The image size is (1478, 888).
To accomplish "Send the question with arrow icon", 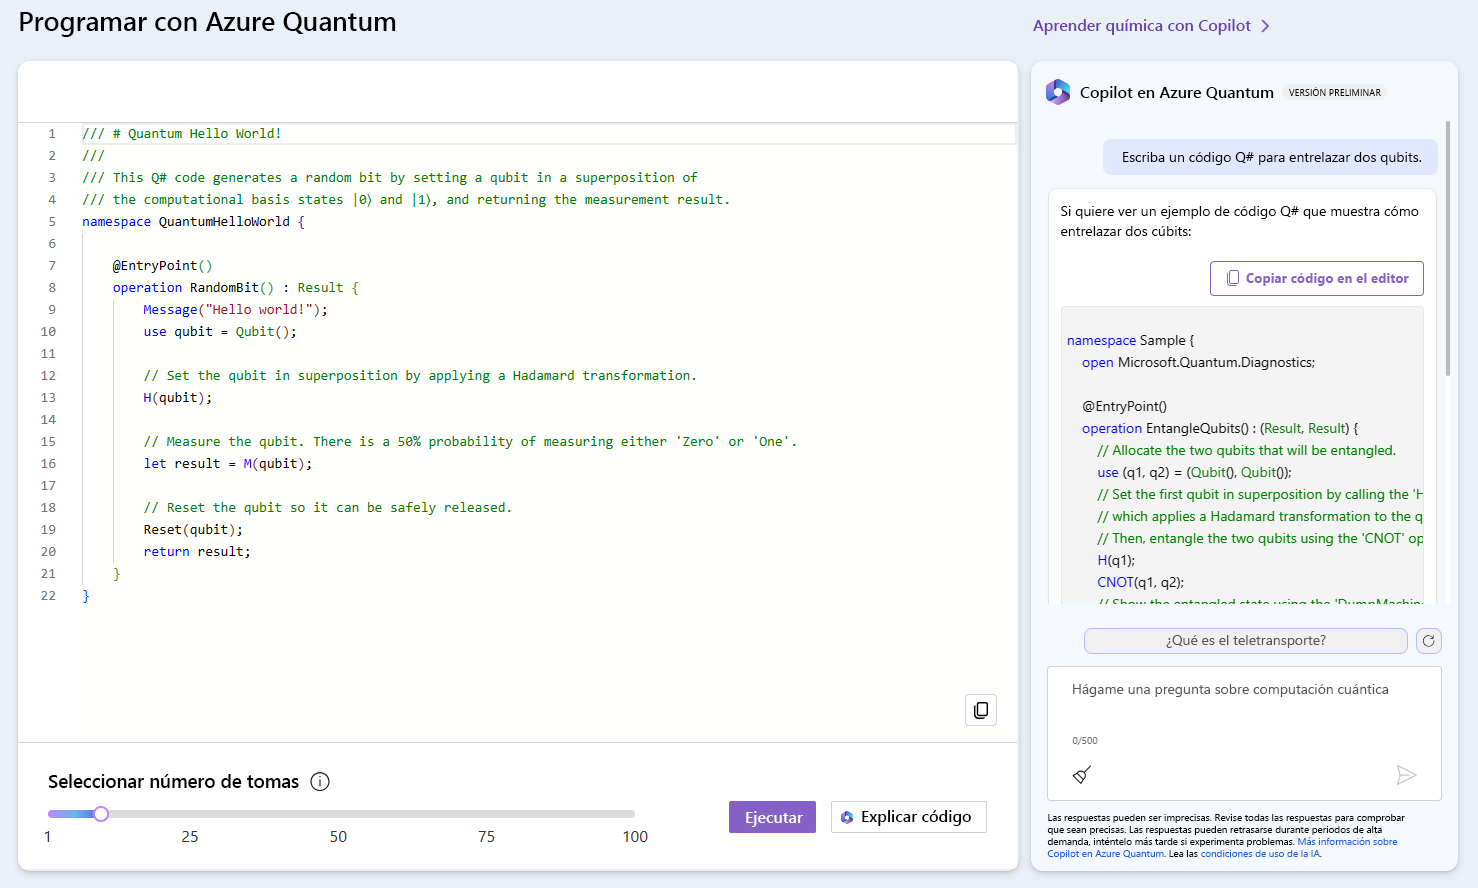I will 1406,775.
